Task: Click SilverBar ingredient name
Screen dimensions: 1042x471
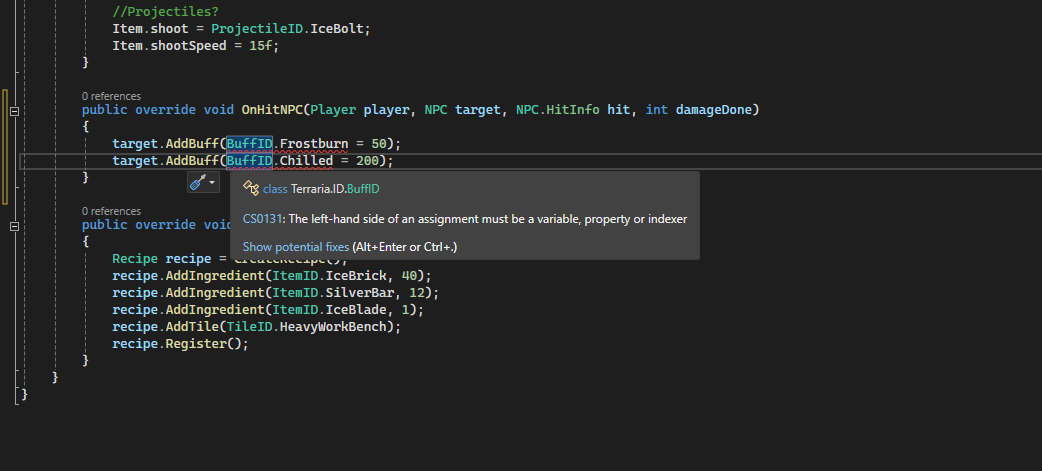Action: tap(360, 292)
